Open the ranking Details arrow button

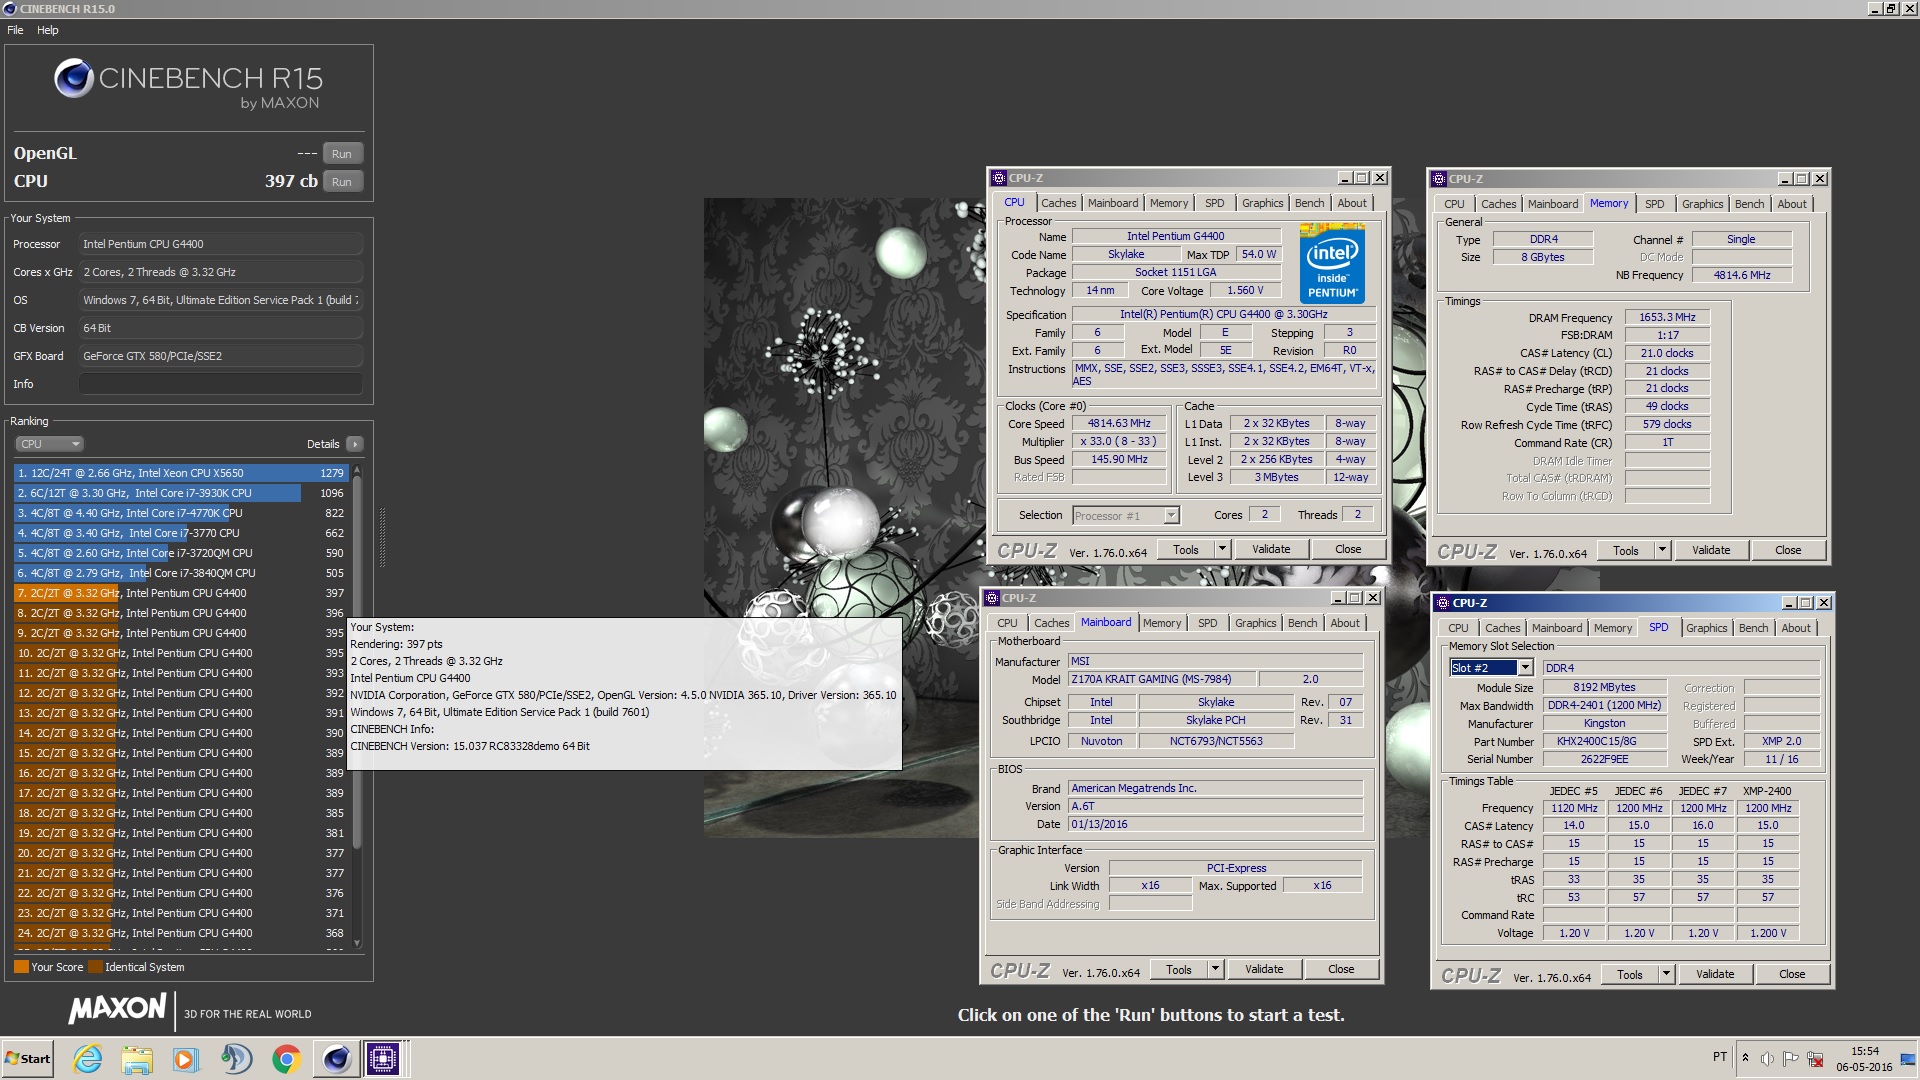click(354, 444)
